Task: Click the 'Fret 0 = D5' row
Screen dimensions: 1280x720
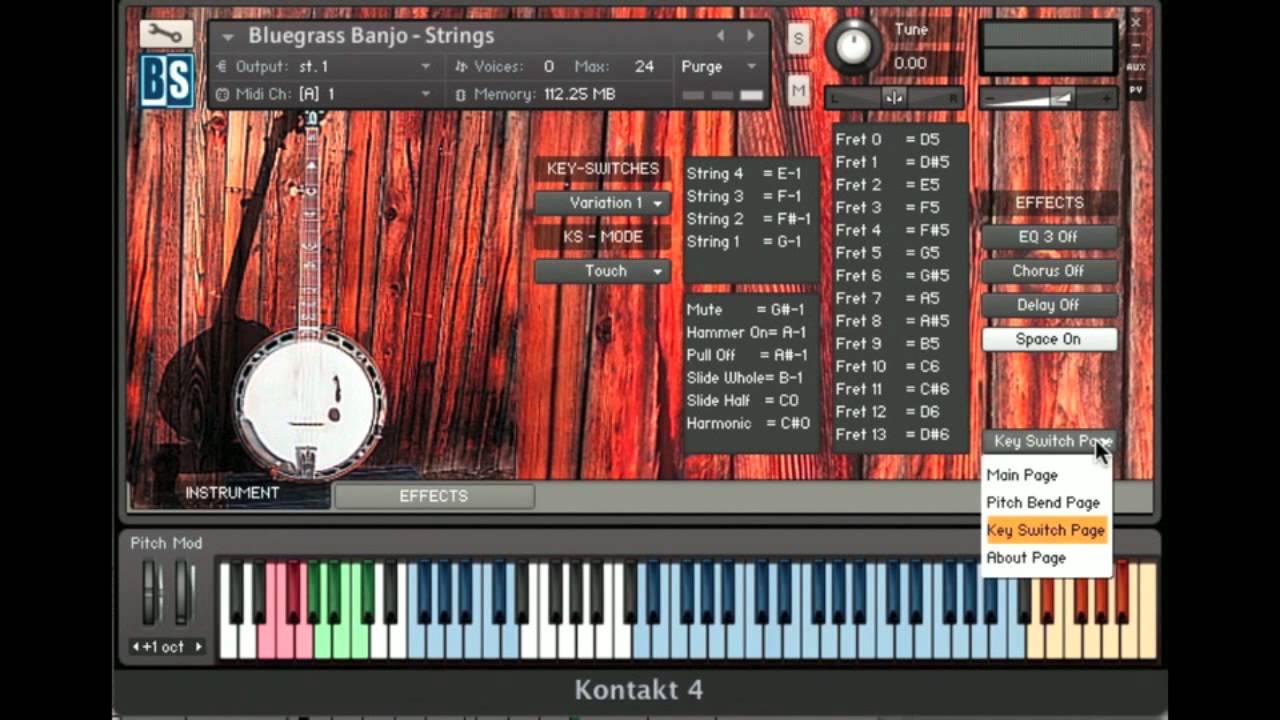Action: tap(888, 140)
